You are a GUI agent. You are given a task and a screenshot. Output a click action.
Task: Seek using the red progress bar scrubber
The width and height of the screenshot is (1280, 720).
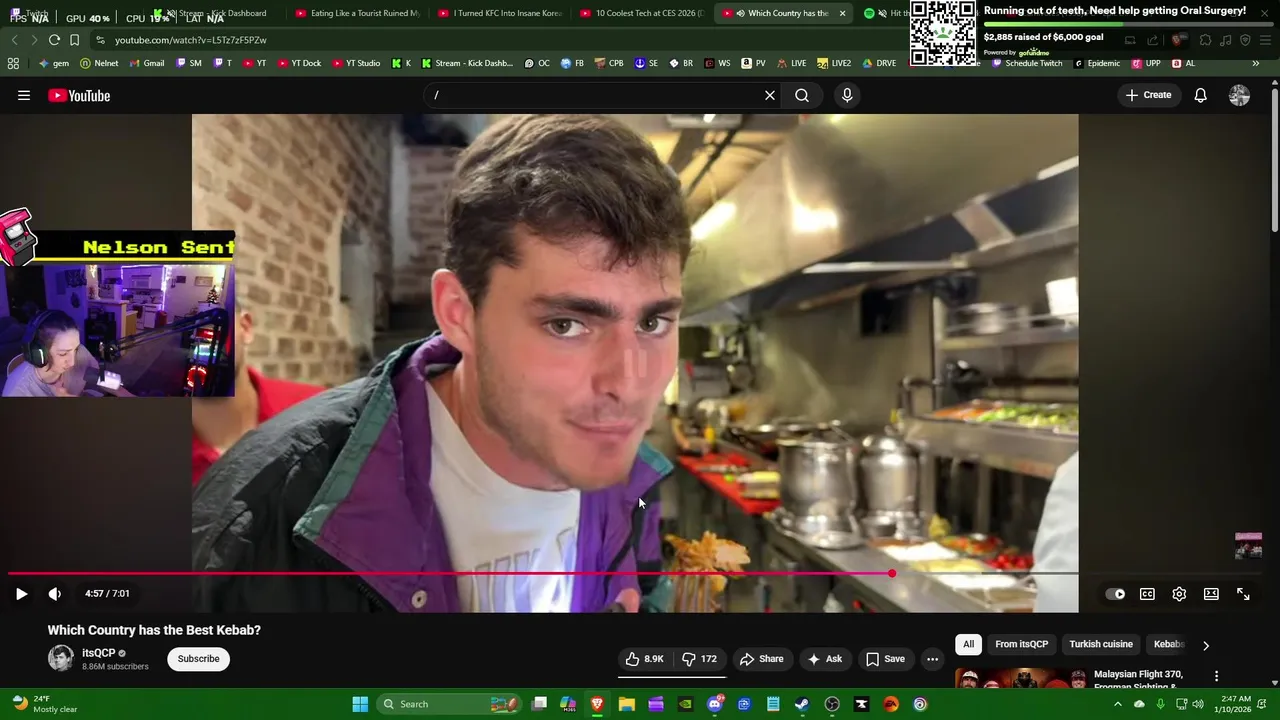click(891, 573)
